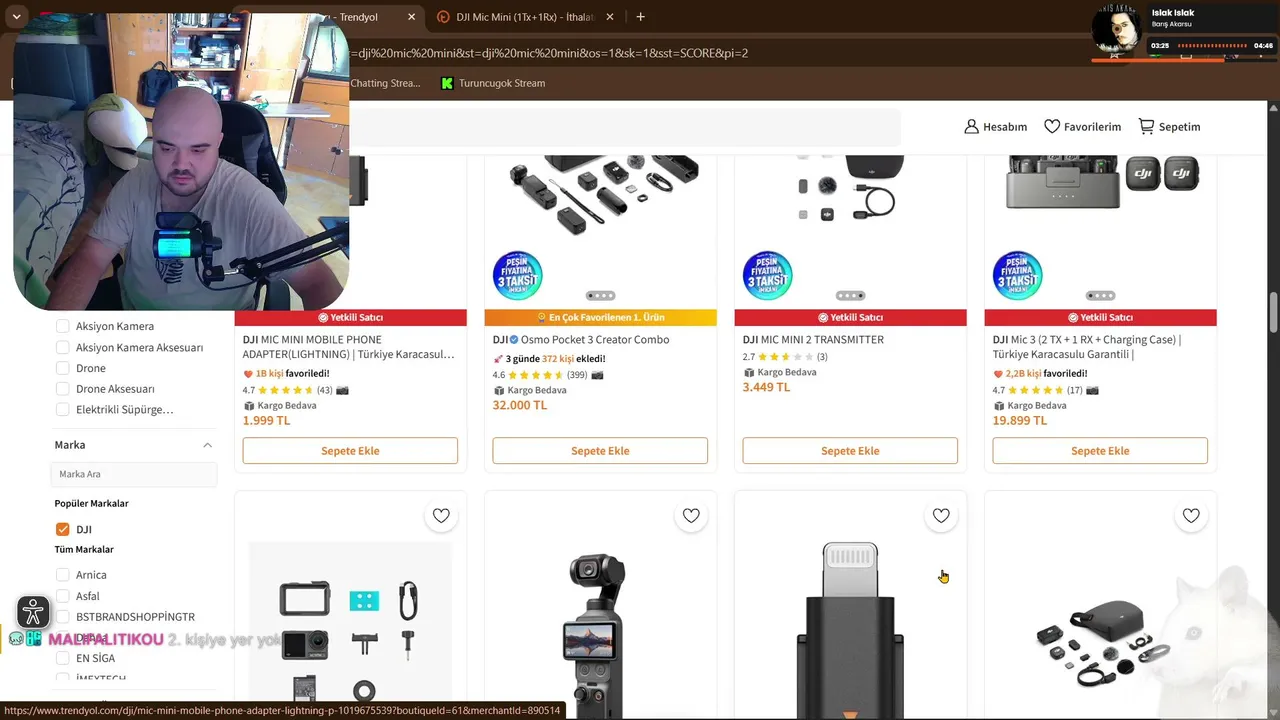Click the Kick icon of Turuncugok Stream bookmark
Screen dimensions: 1280x720
tap(447, 83)
